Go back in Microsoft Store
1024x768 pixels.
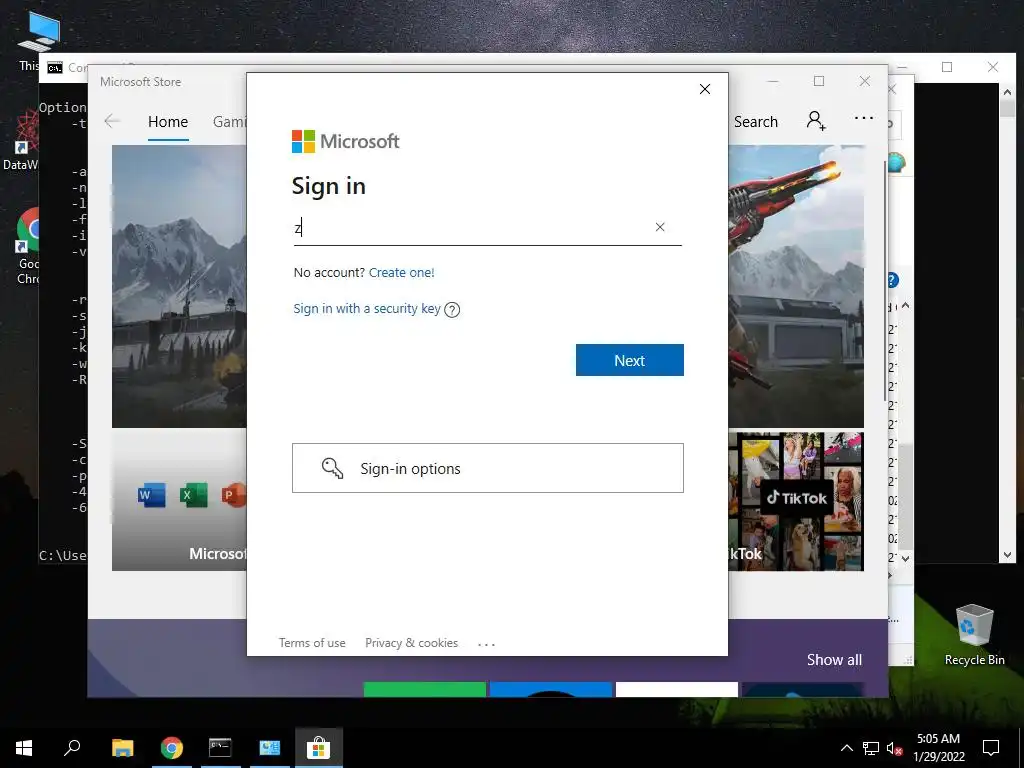click(112, 121)
